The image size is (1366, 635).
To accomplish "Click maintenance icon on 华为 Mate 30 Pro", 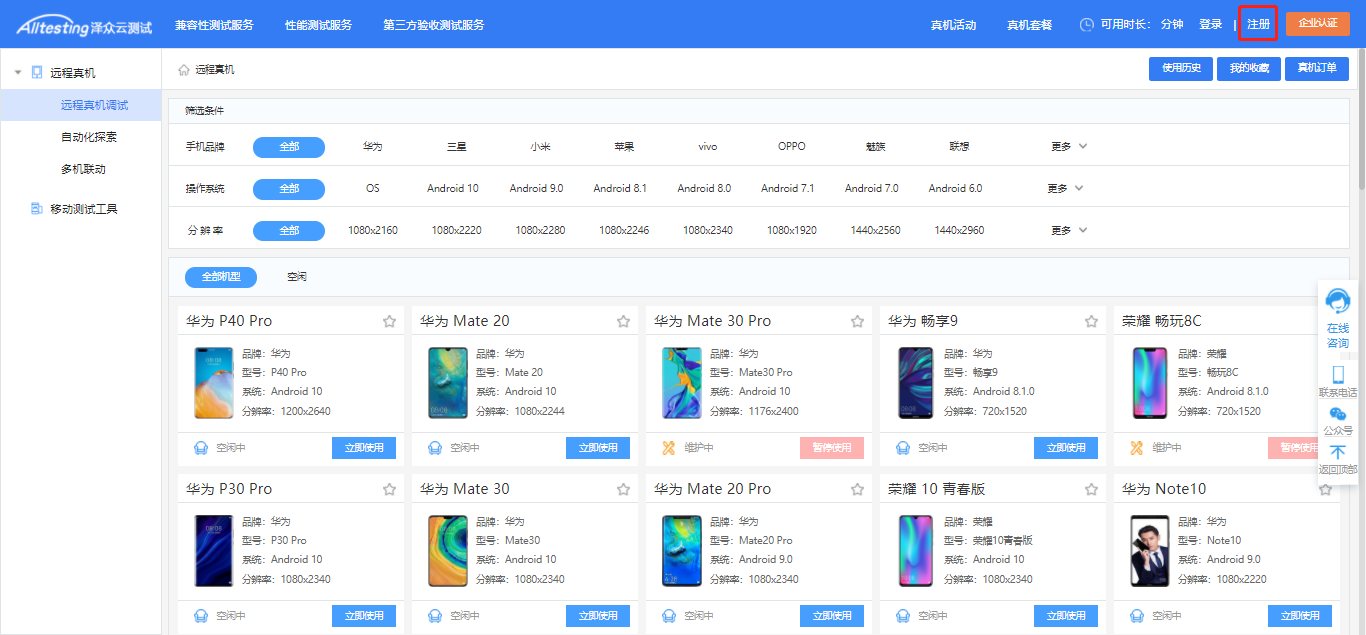I will click(668, 448).
